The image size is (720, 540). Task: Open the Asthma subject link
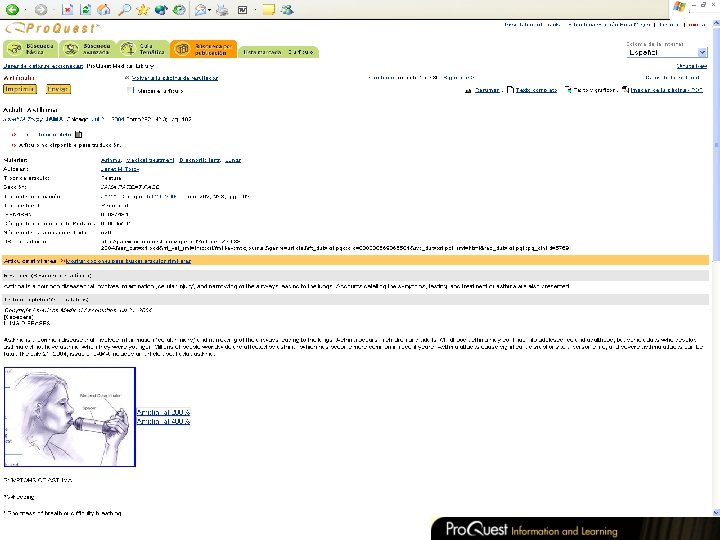pos(111,160)
